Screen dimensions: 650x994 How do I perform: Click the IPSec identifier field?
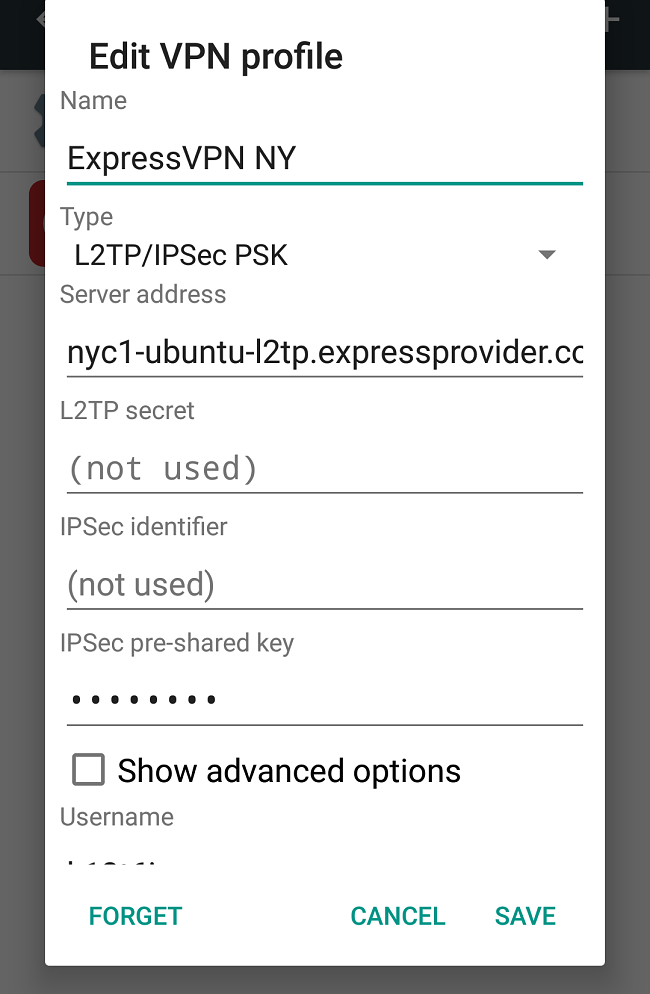pos(324,584)
